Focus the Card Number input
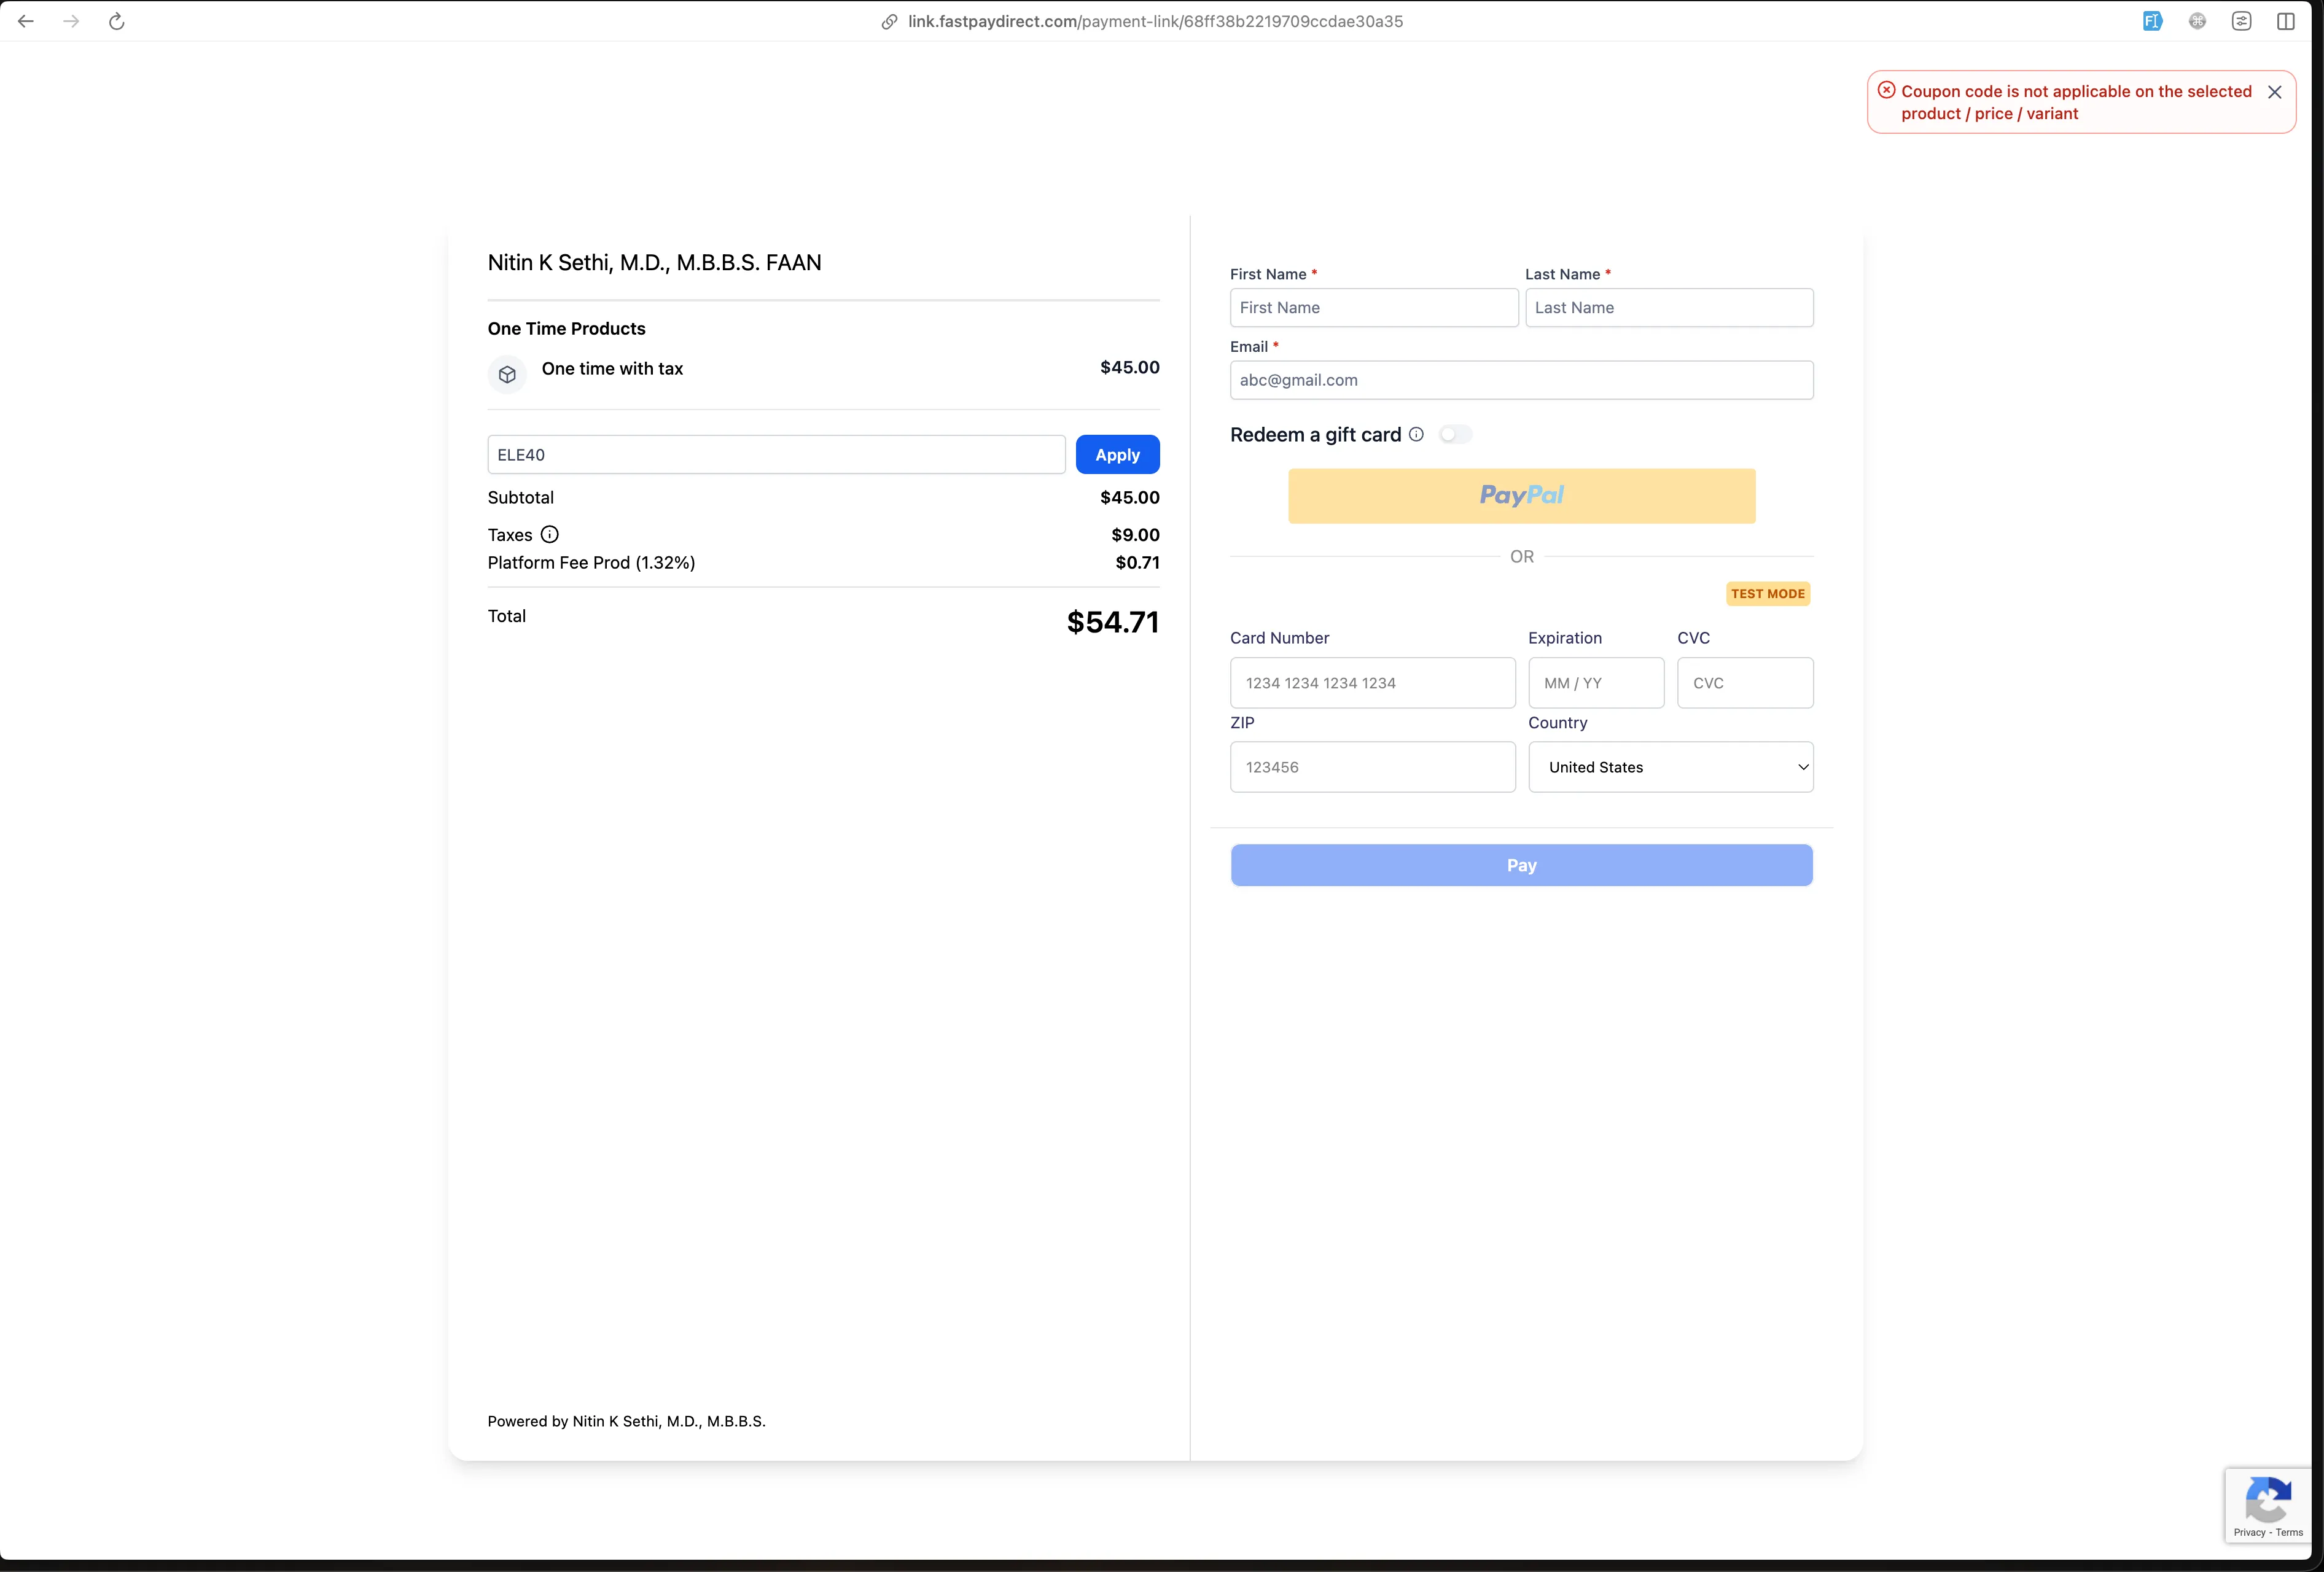 coord(1371,683)
